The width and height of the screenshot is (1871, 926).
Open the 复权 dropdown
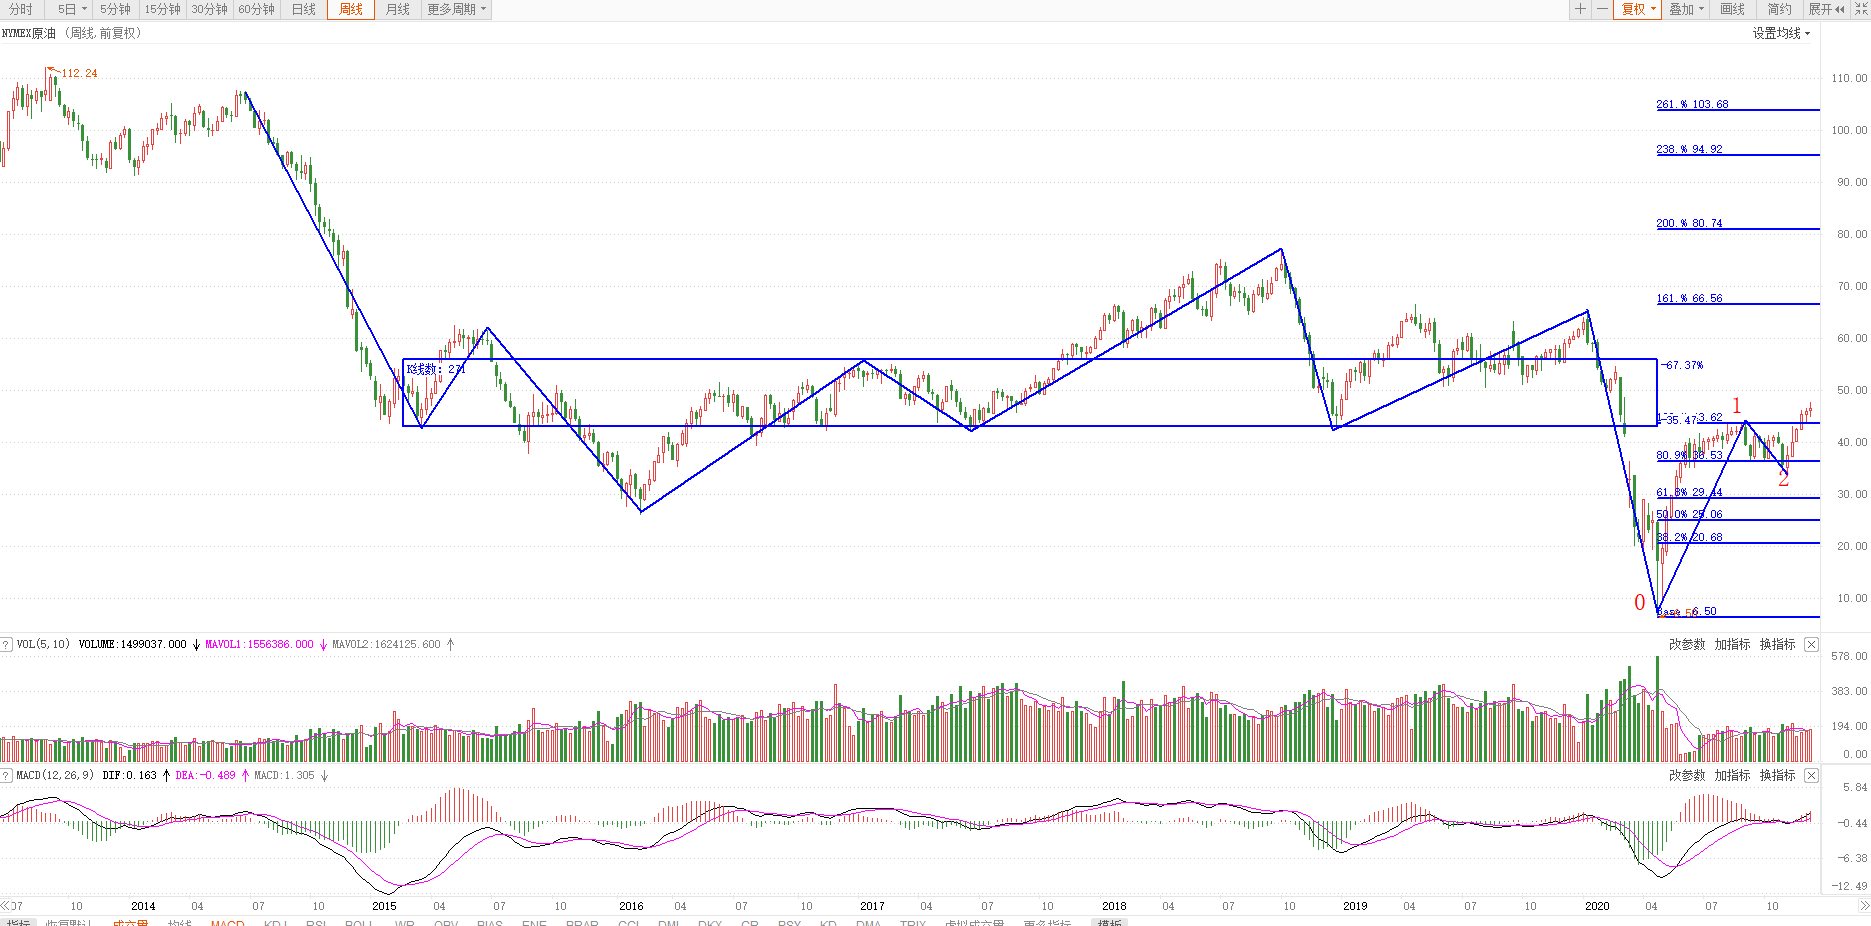pyautogui.click(x=1639, y=9)
